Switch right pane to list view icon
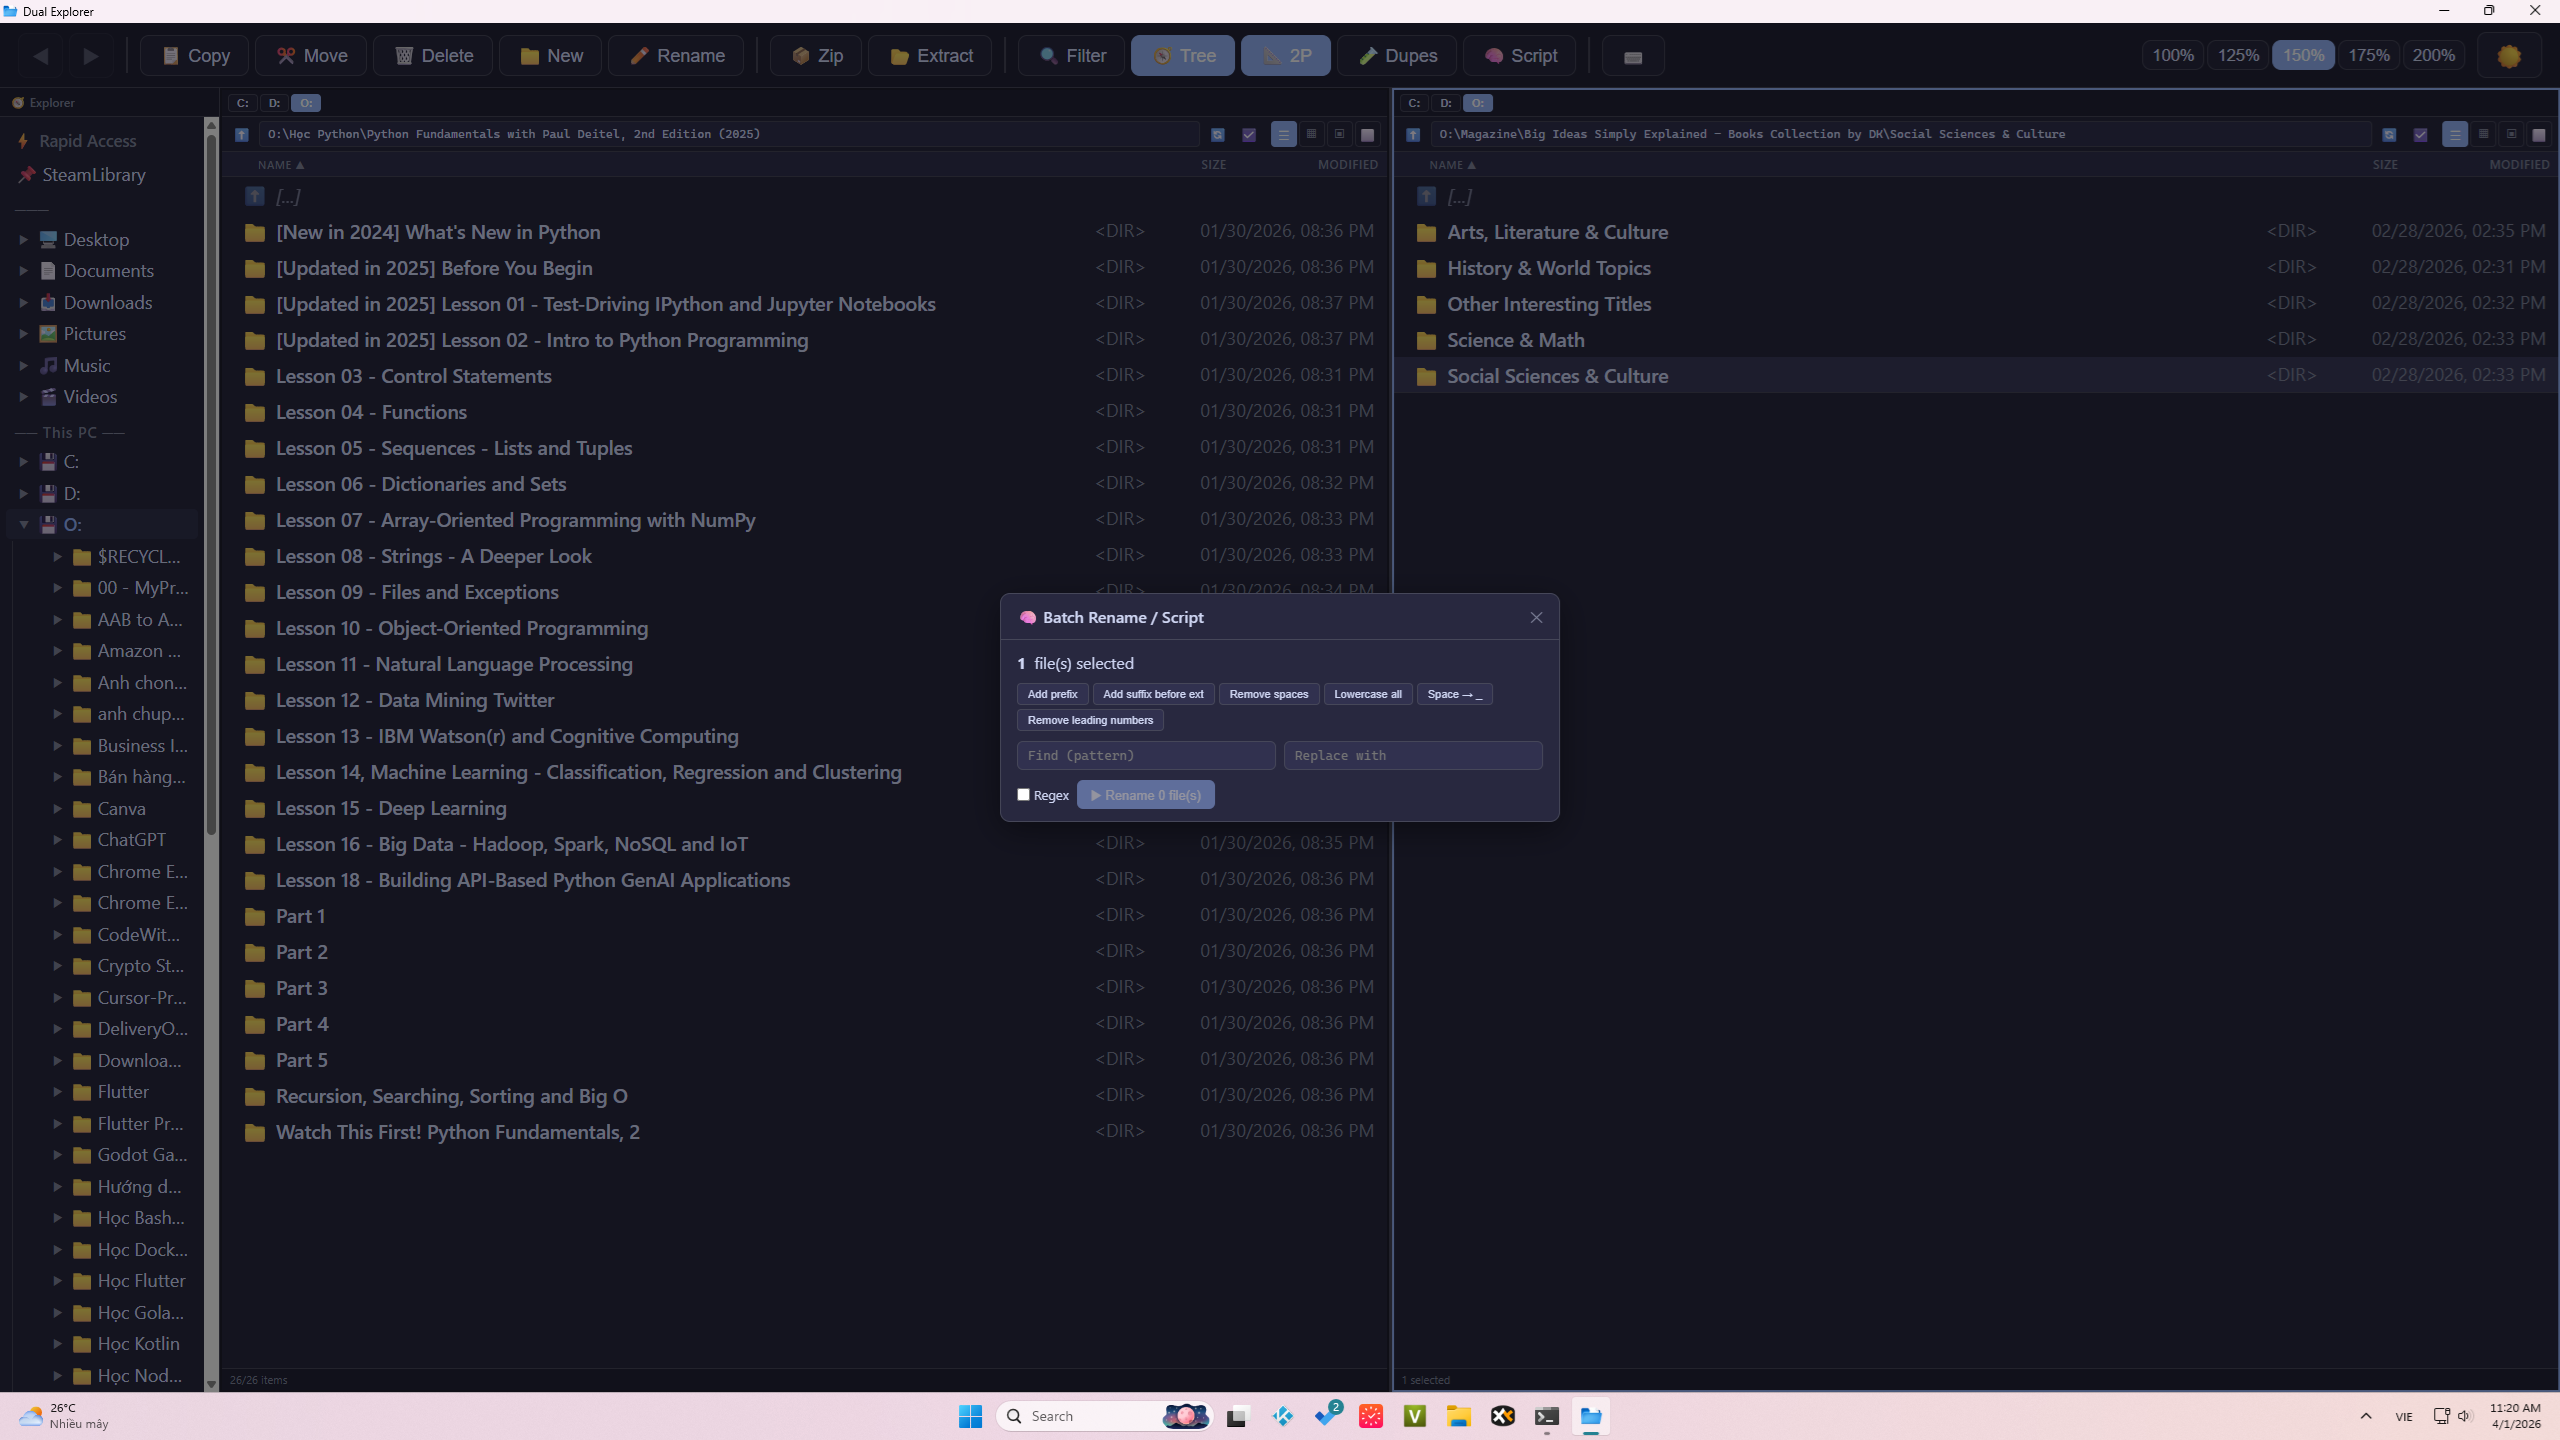This screenshot has height=1440, width=2560. point(2454,134)
